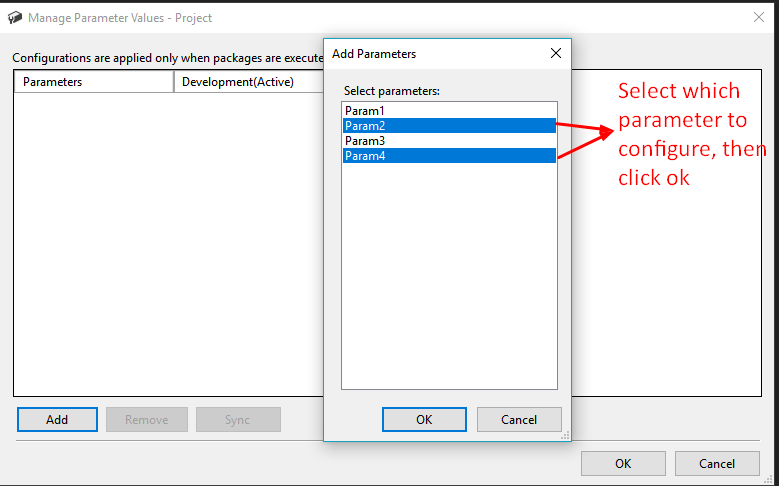Click the greyed-out Sync button
This screenshot has width=779, height=486.
(x=238, y=420)
